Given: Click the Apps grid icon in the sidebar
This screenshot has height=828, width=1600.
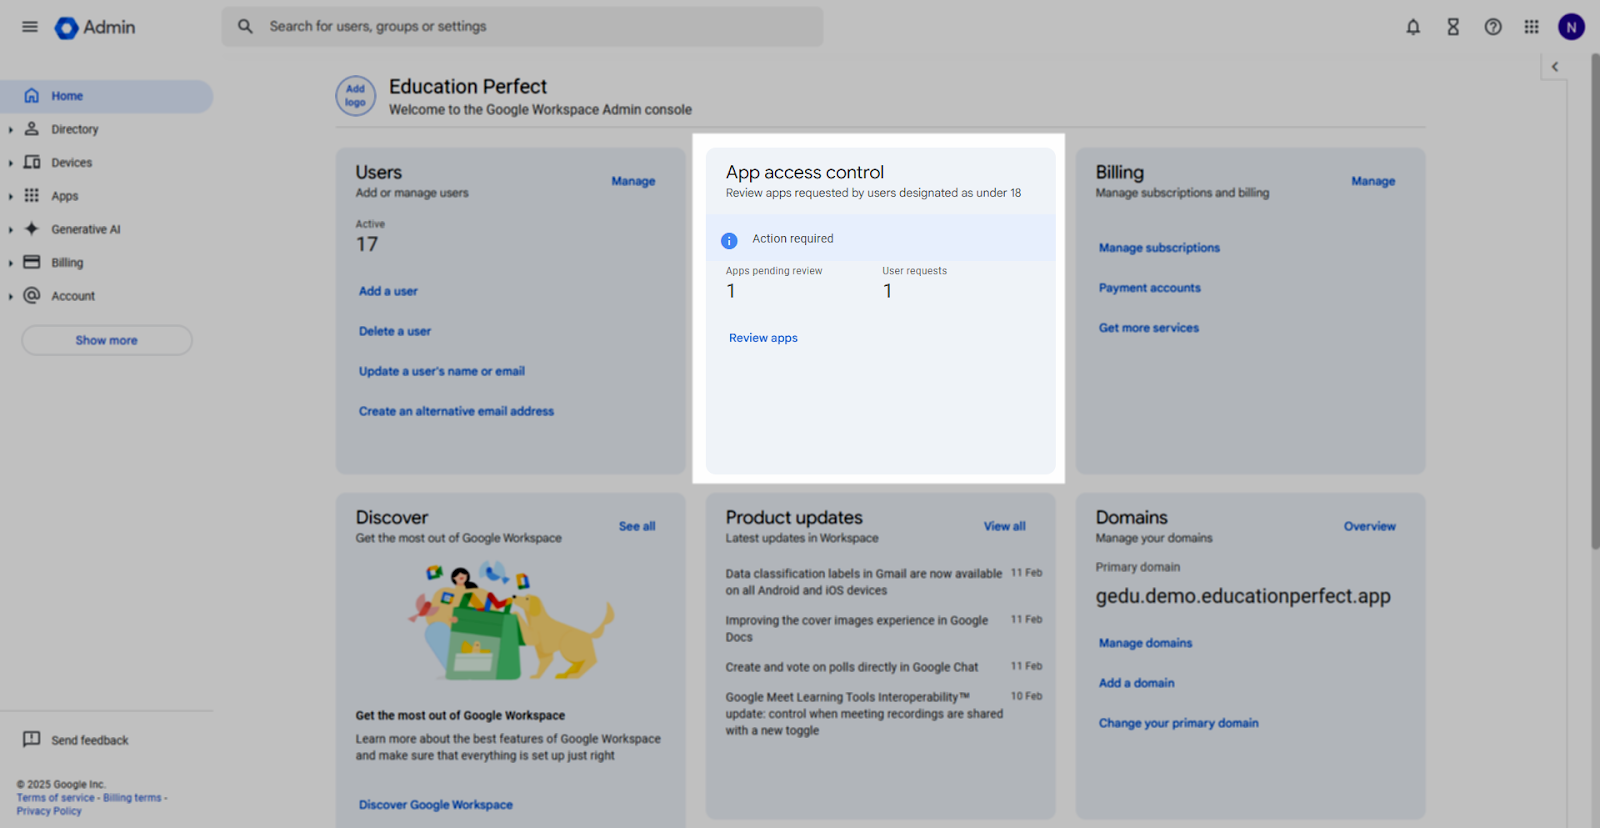Looking at the screenshot, I should (x=32, y=196).
